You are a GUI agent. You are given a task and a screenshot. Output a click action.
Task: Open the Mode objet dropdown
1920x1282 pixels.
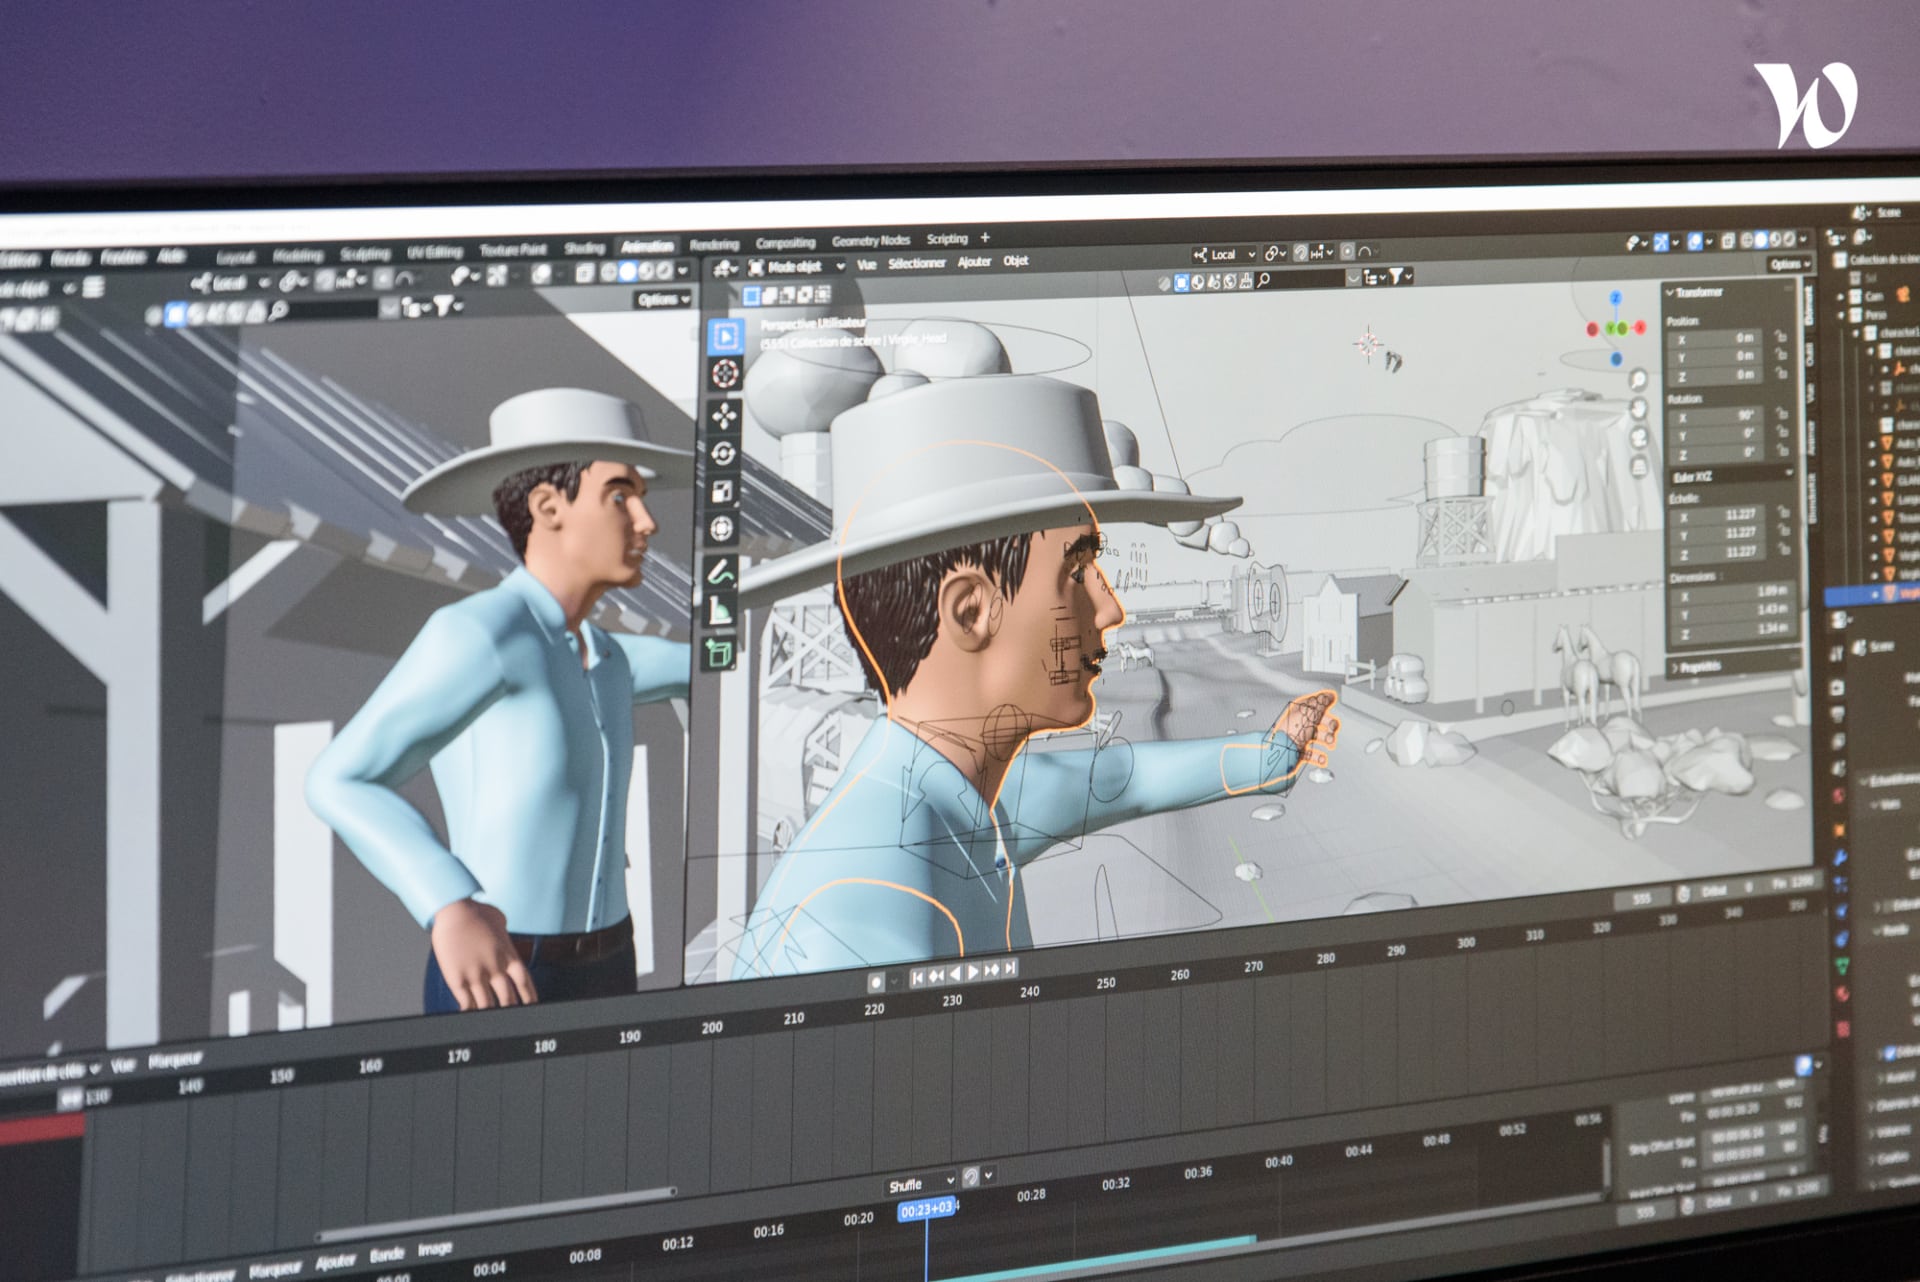pyautogui.click(x=797, y=266)
